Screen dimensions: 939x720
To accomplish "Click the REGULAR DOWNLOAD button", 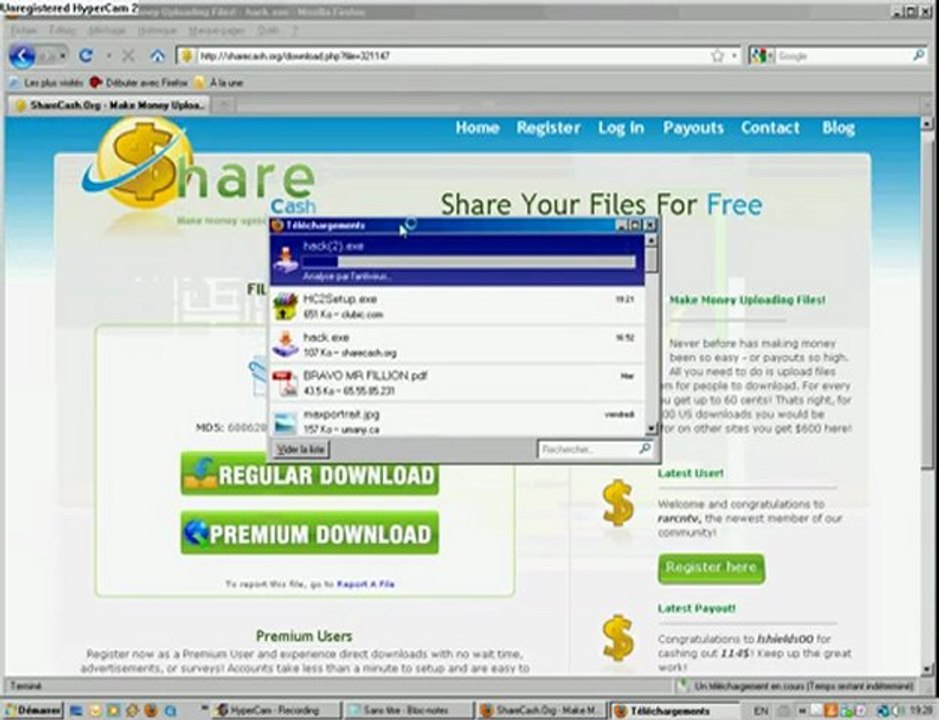I will tap(310, 474).
